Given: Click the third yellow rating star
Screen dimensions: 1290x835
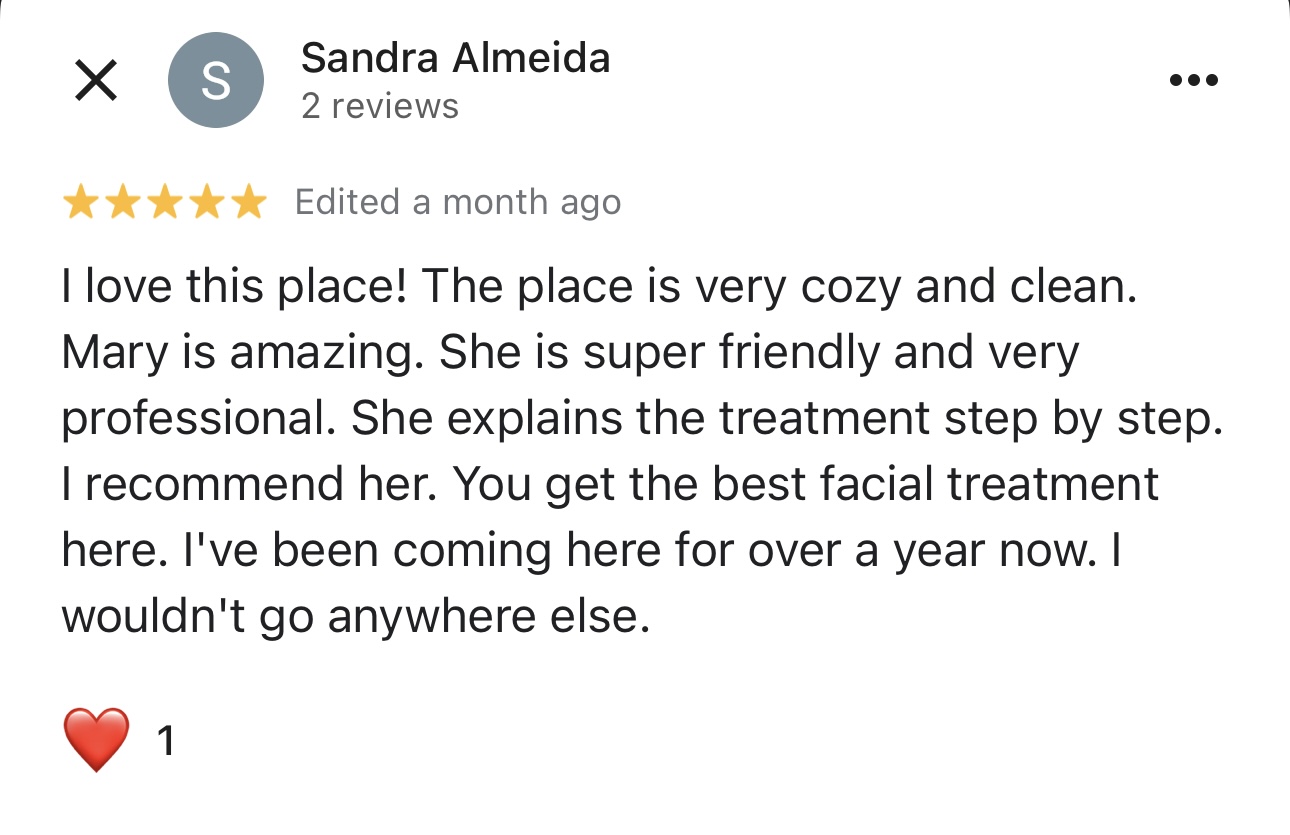Looking at the screenshot, I should (x=164, y=203).
